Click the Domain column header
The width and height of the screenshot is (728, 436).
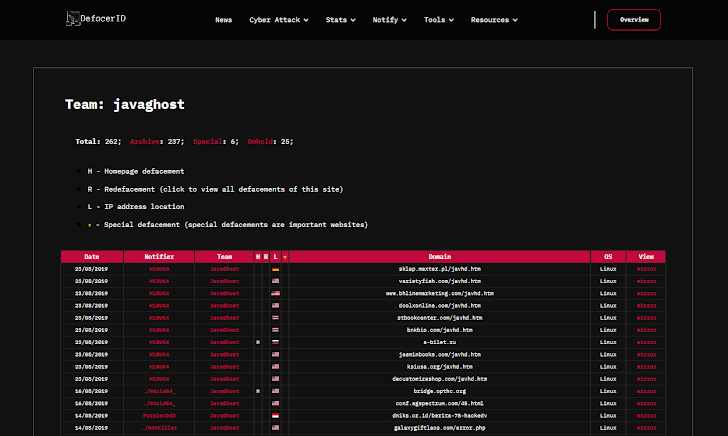pyautogui.click(x=440, y=257)
